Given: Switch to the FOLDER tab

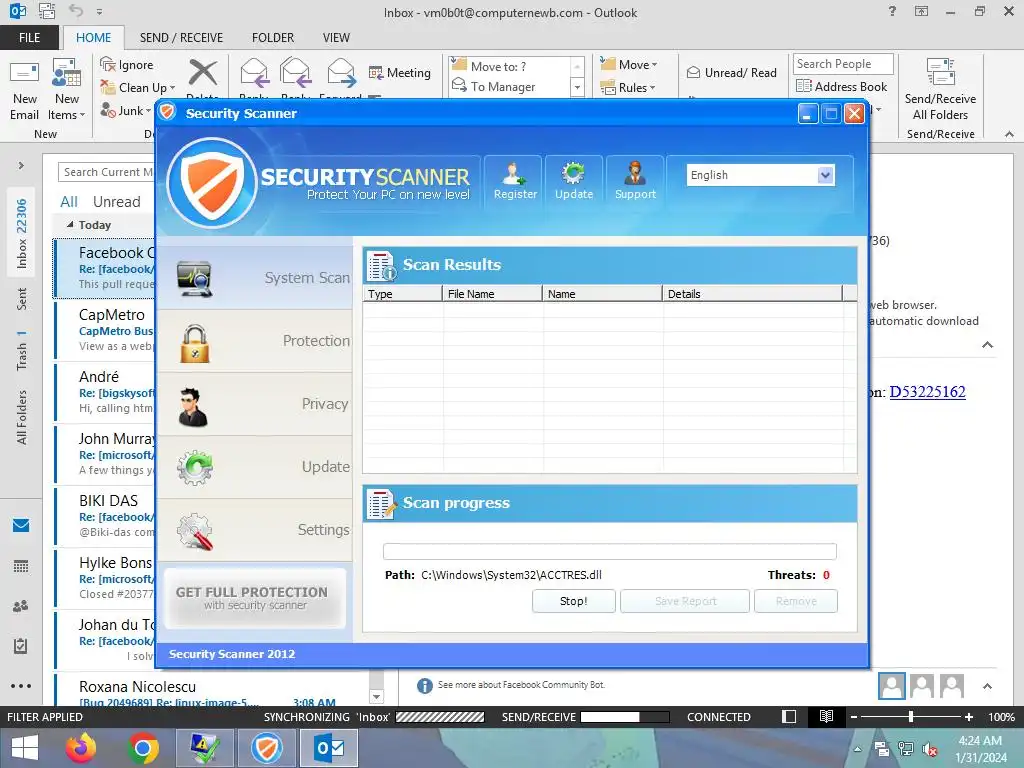Looking at the screenshot, I should [273, 37].
